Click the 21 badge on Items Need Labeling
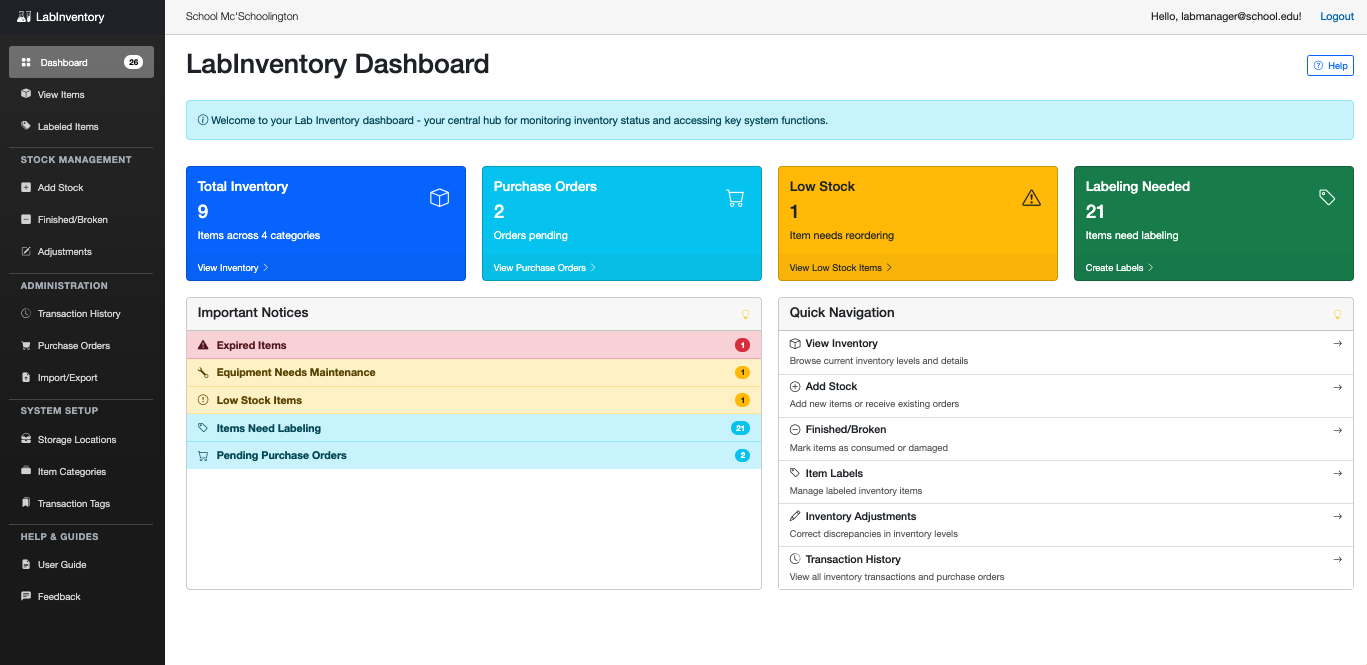Image resolution: width=1367 pixels, height=665 pixels. point(740,428)
